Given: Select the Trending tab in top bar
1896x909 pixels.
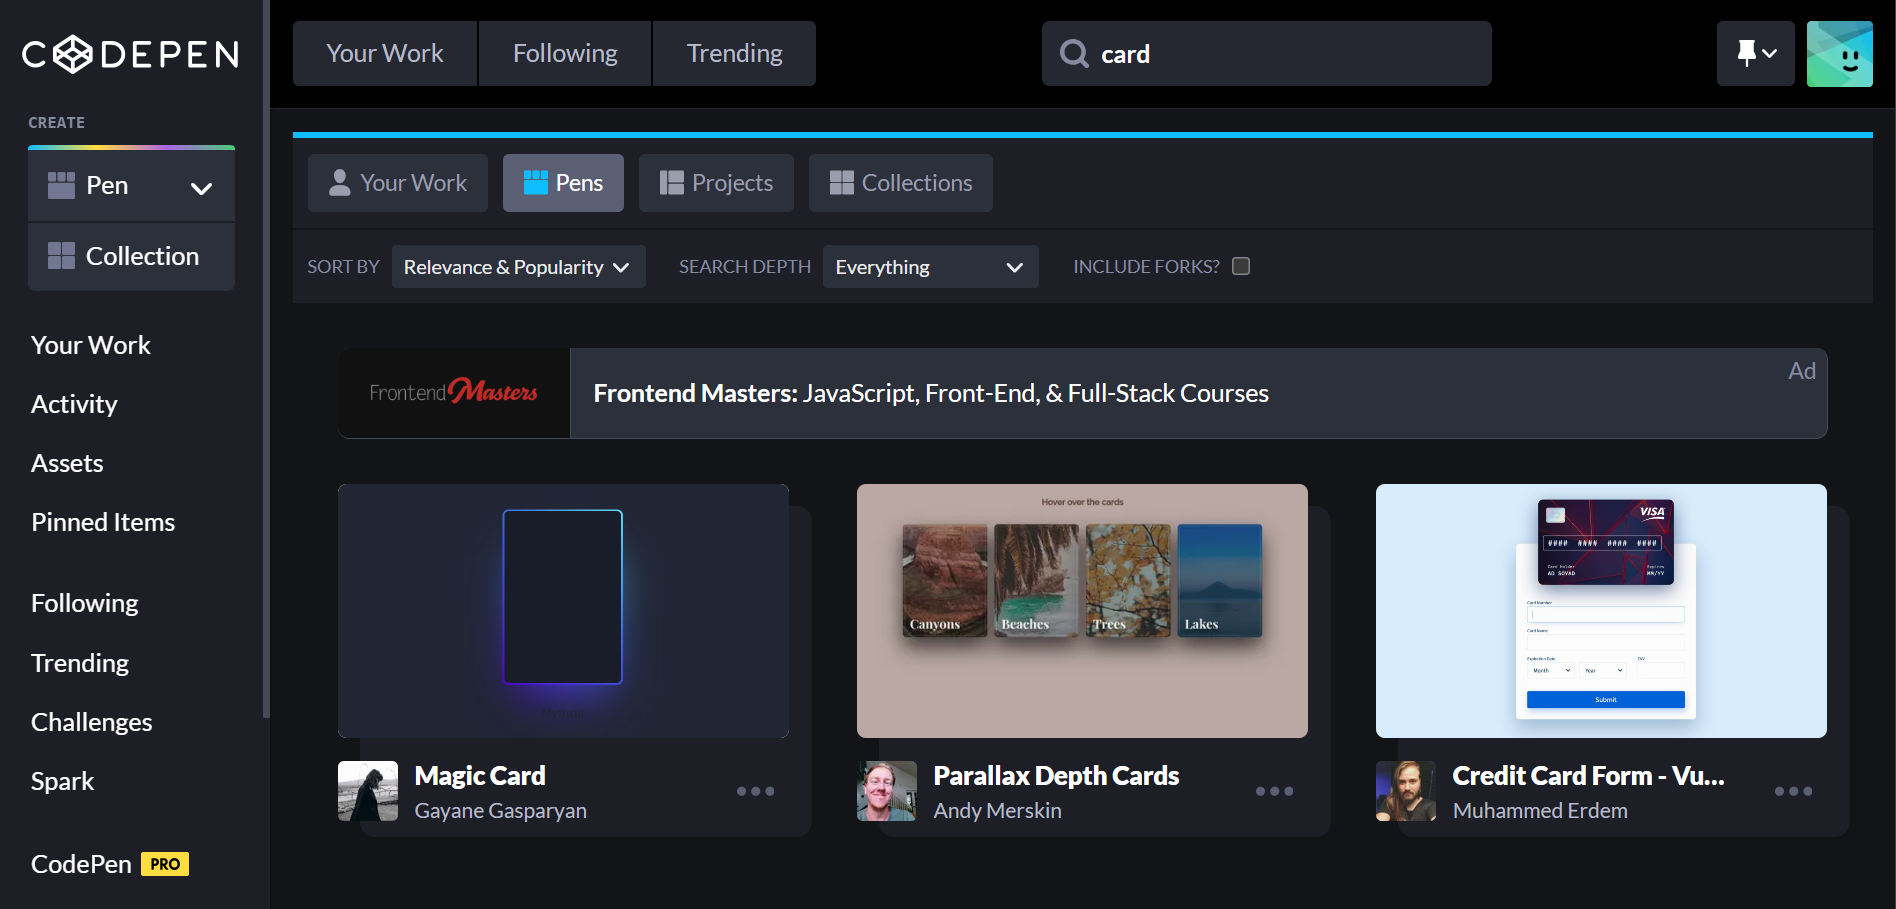Looking at the screenshot, I should click(x=734, y=54).
